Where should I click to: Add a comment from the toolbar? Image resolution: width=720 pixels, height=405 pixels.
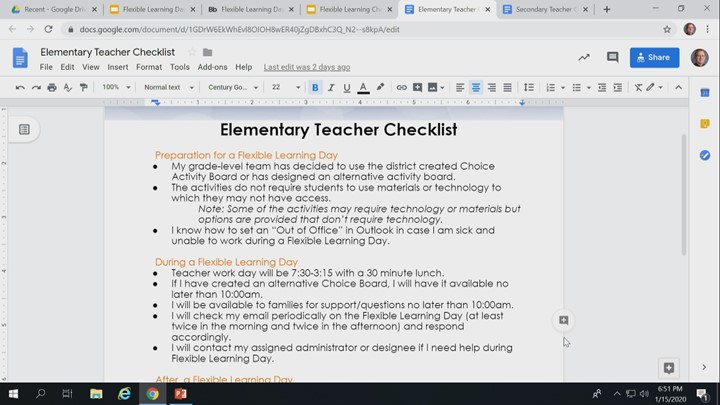(x=417, y=87)
